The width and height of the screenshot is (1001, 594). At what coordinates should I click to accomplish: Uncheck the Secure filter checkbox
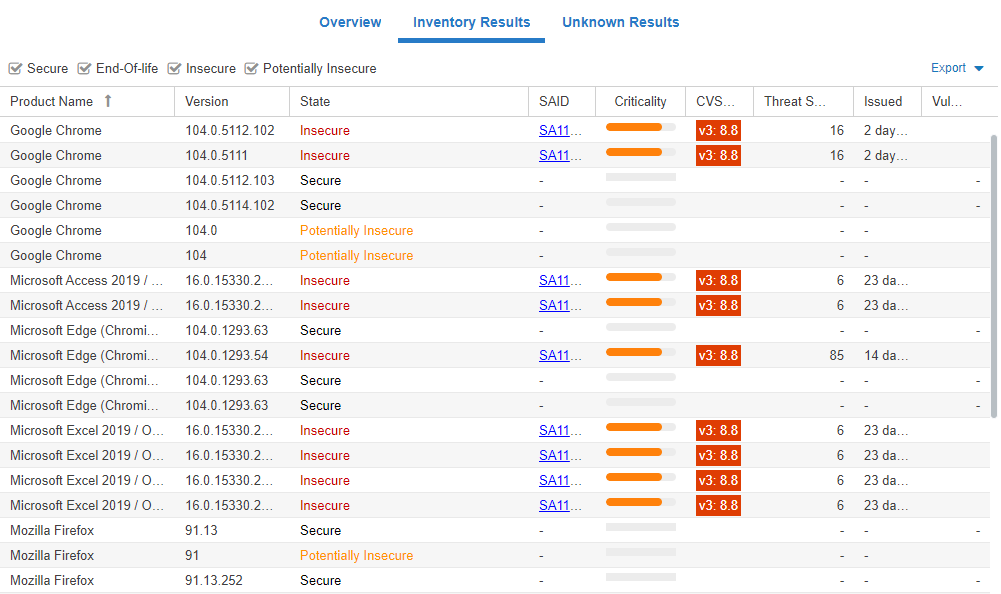pyautogui.click(x=15, y=68)
